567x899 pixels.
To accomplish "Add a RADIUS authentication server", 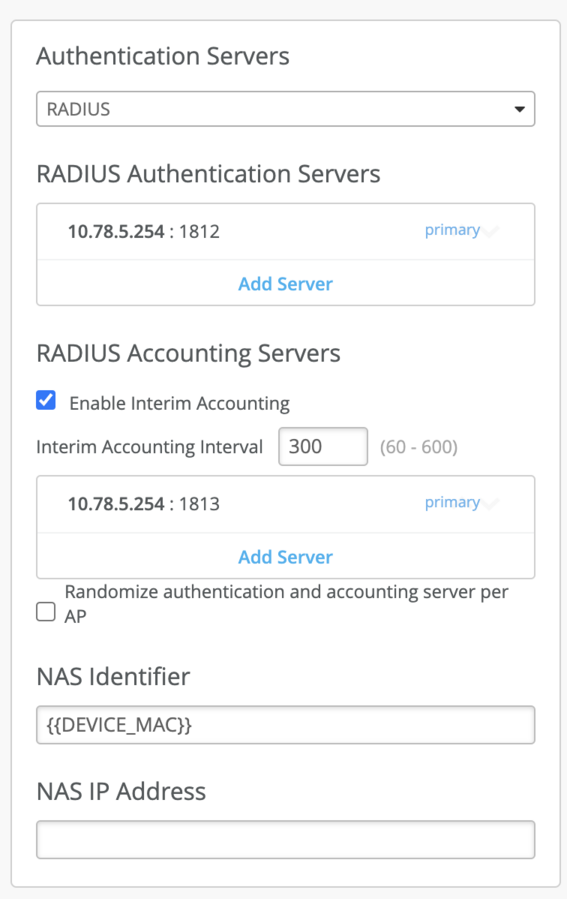I will [x=286, y=284].
